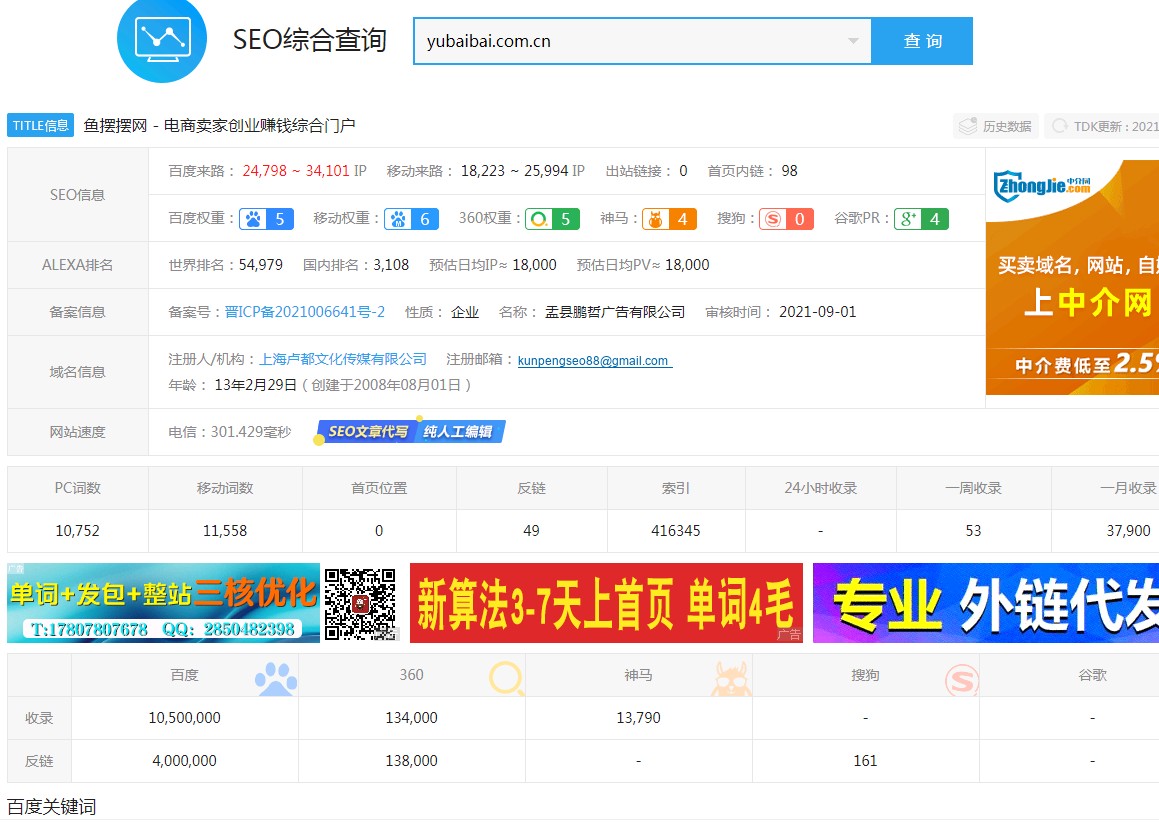Click the SEO文章代写 banner

click(367, 431)
